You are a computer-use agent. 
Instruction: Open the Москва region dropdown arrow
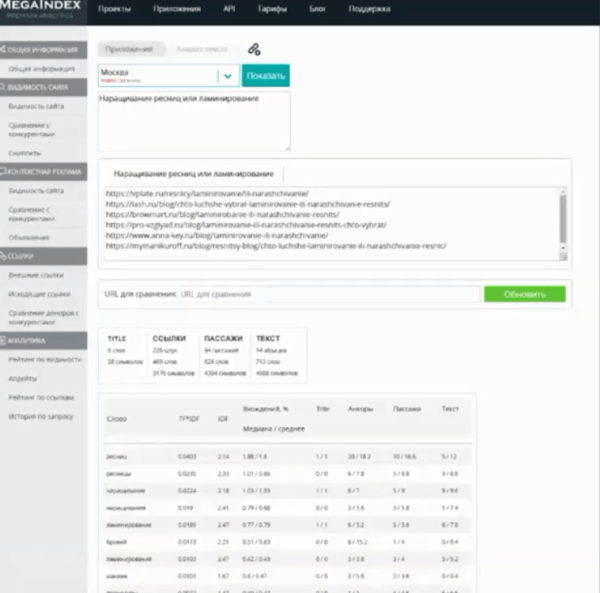click(x=229, y=75)
